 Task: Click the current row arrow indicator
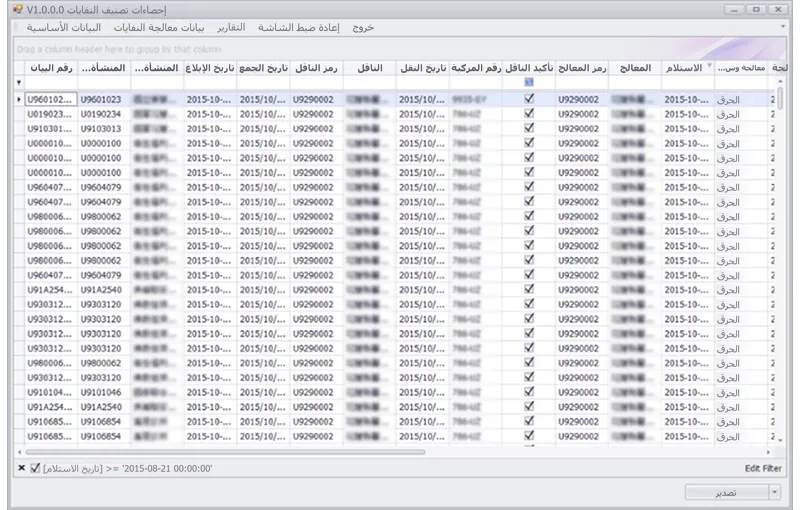(19, 99)
